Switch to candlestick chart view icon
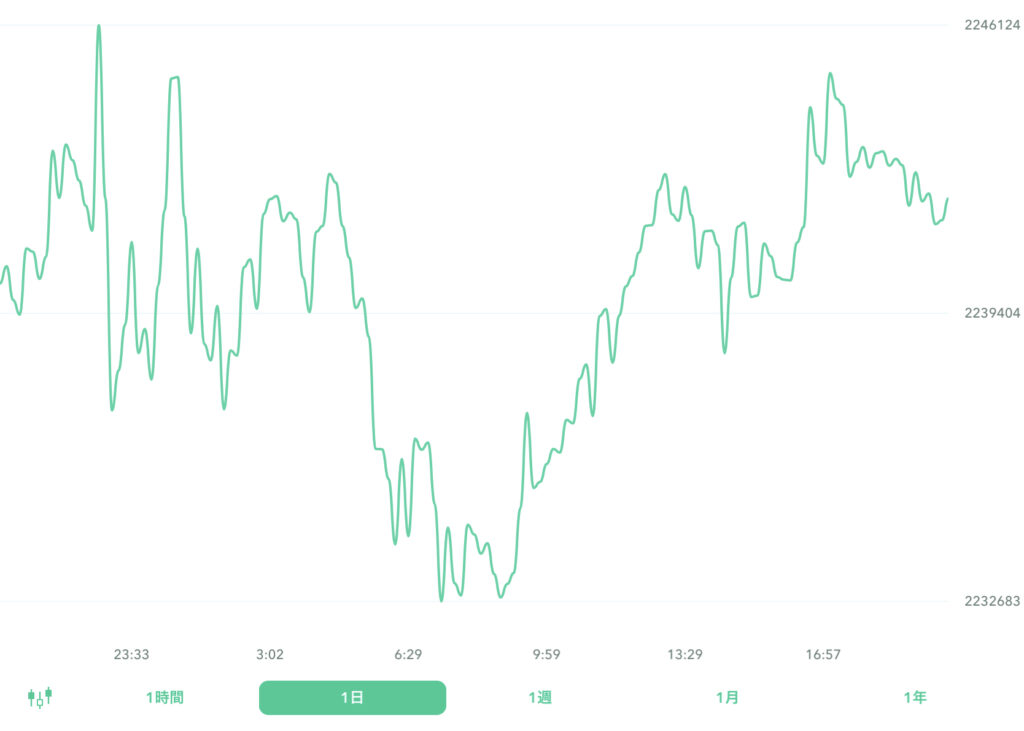 (x=39, y=697)
